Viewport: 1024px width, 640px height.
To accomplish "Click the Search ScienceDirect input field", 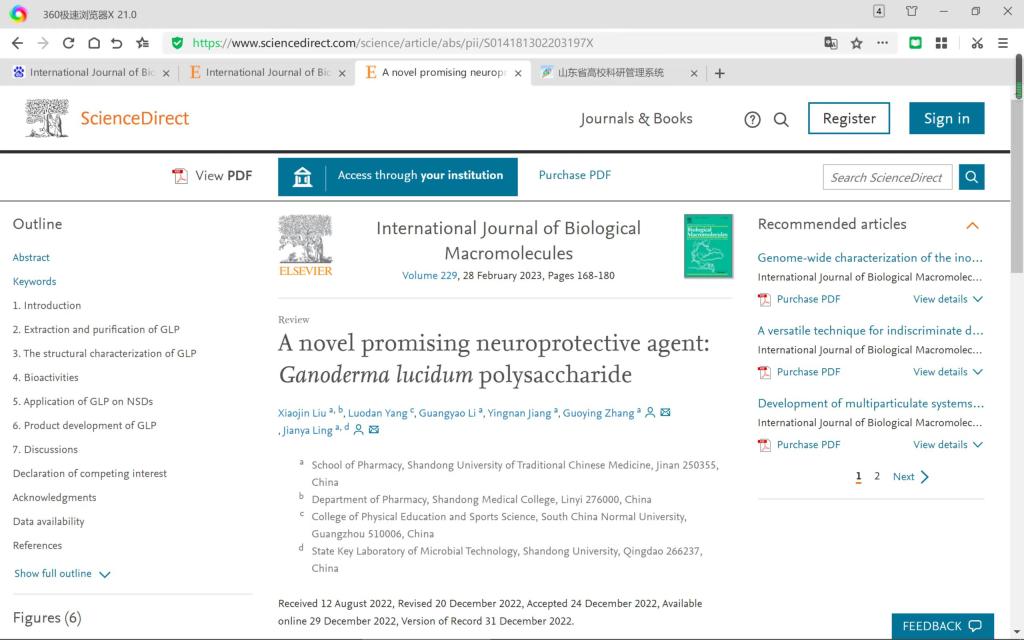I will tap(886, 177).
